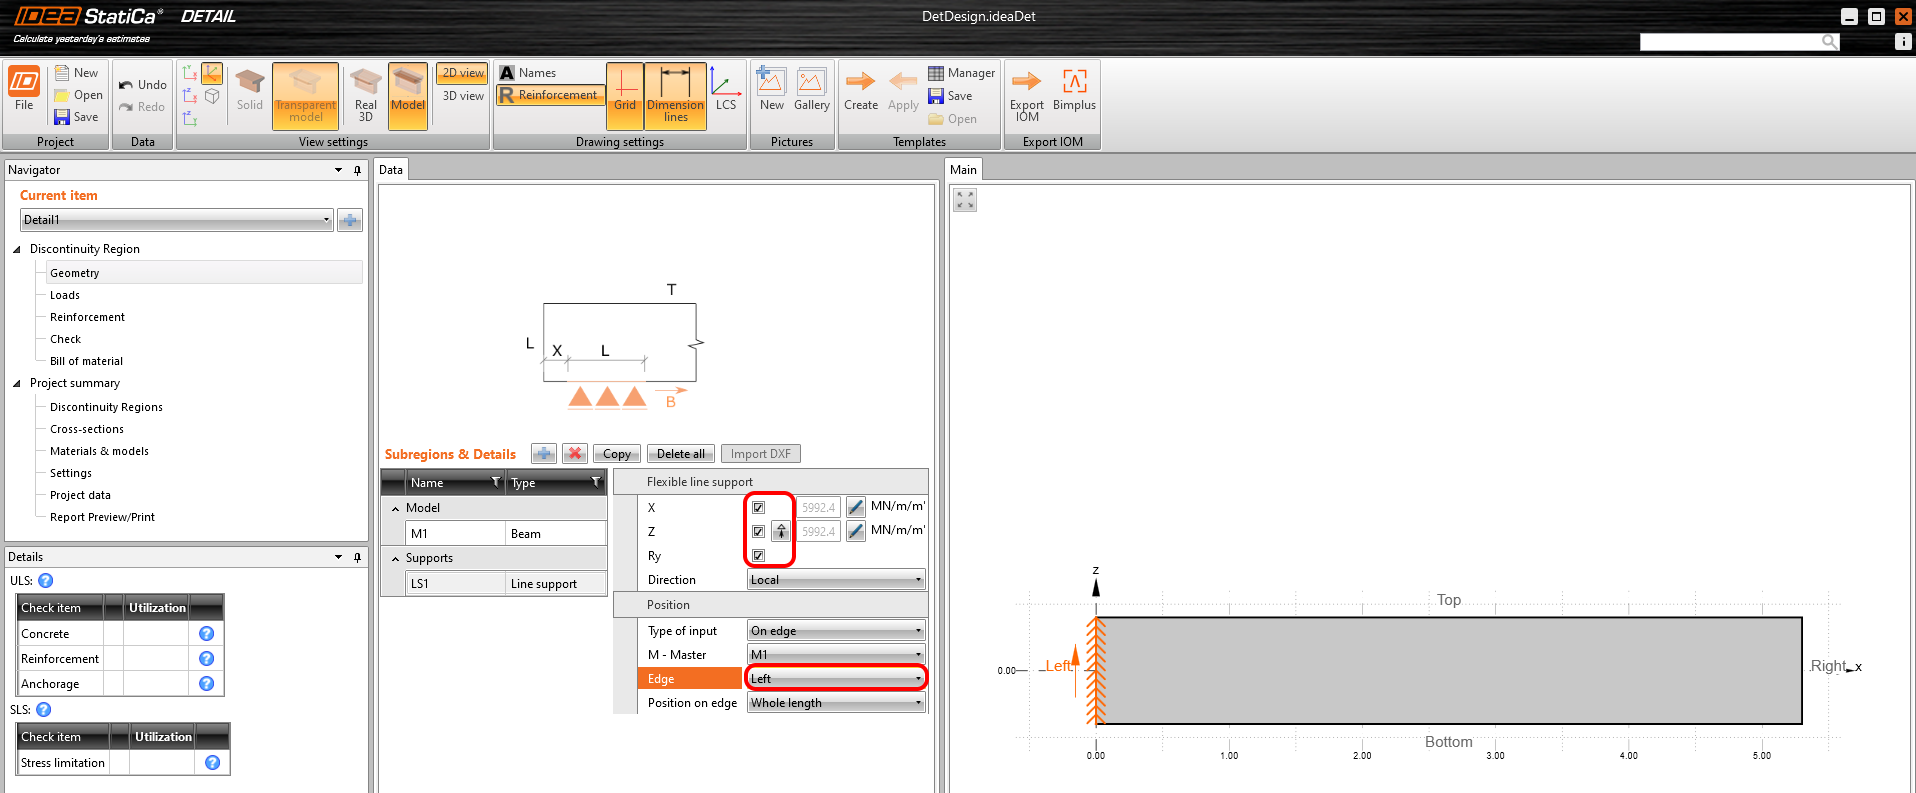Click the Solid view icon
The image size is (1916, 793).
coord(249,91)
